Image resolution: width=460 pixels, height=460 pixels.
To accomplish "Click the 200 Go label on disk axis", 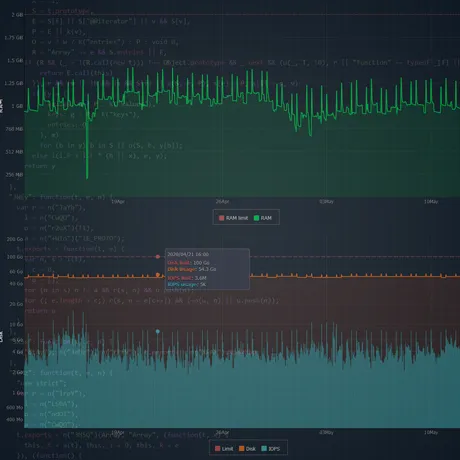I will point(15,239).
